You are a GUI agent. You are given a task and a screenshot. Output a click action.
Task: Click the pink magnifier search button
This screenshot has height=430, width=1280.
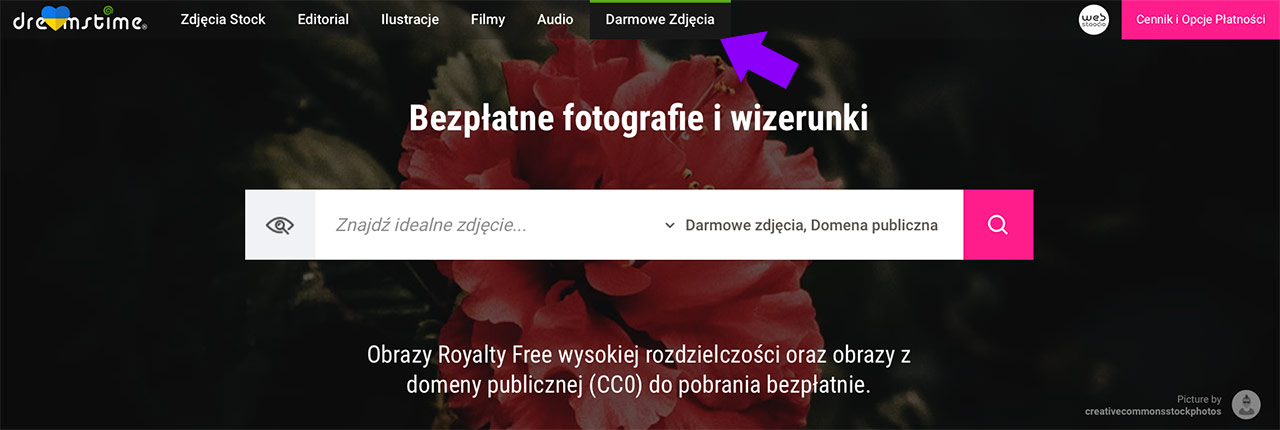(x=998, y=225)
